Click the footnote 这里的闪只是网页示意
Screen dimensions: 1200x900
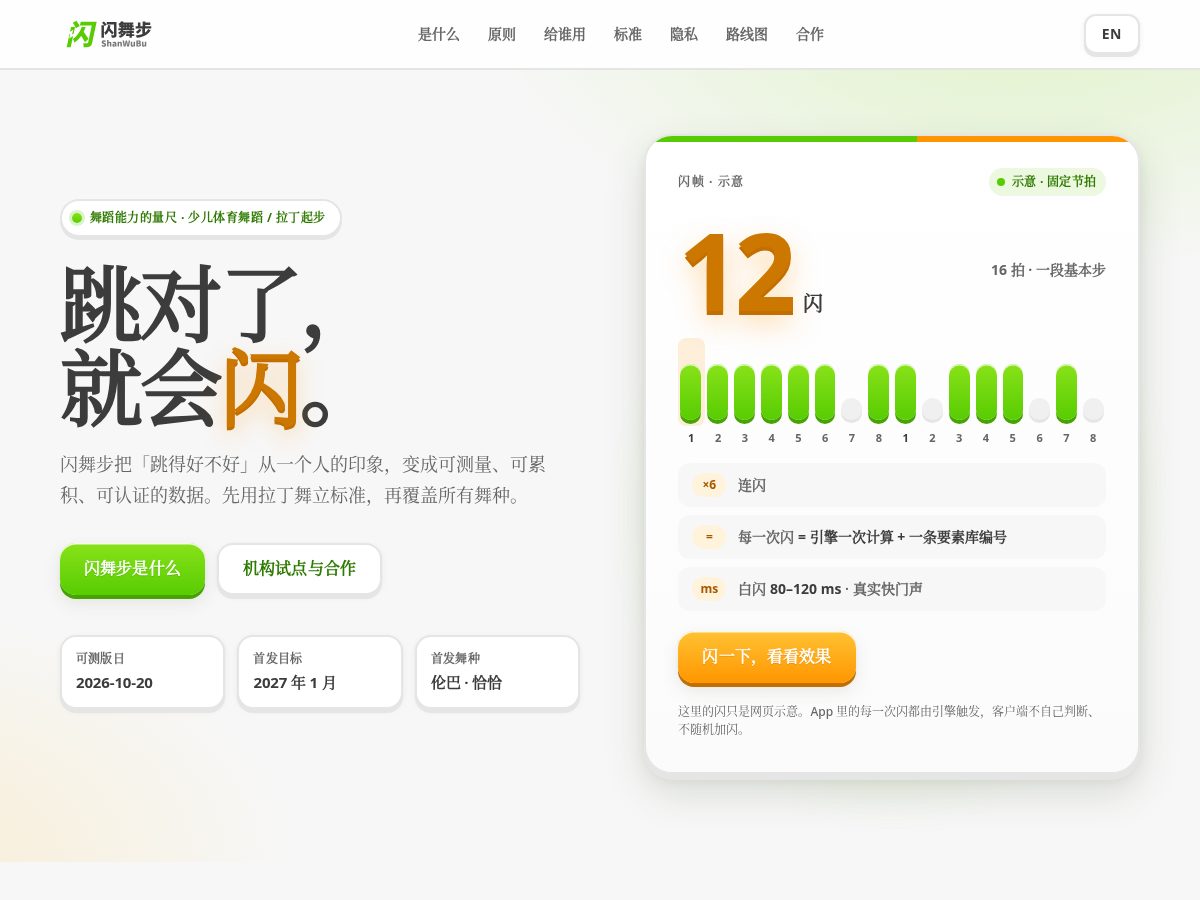click(887, 720)
